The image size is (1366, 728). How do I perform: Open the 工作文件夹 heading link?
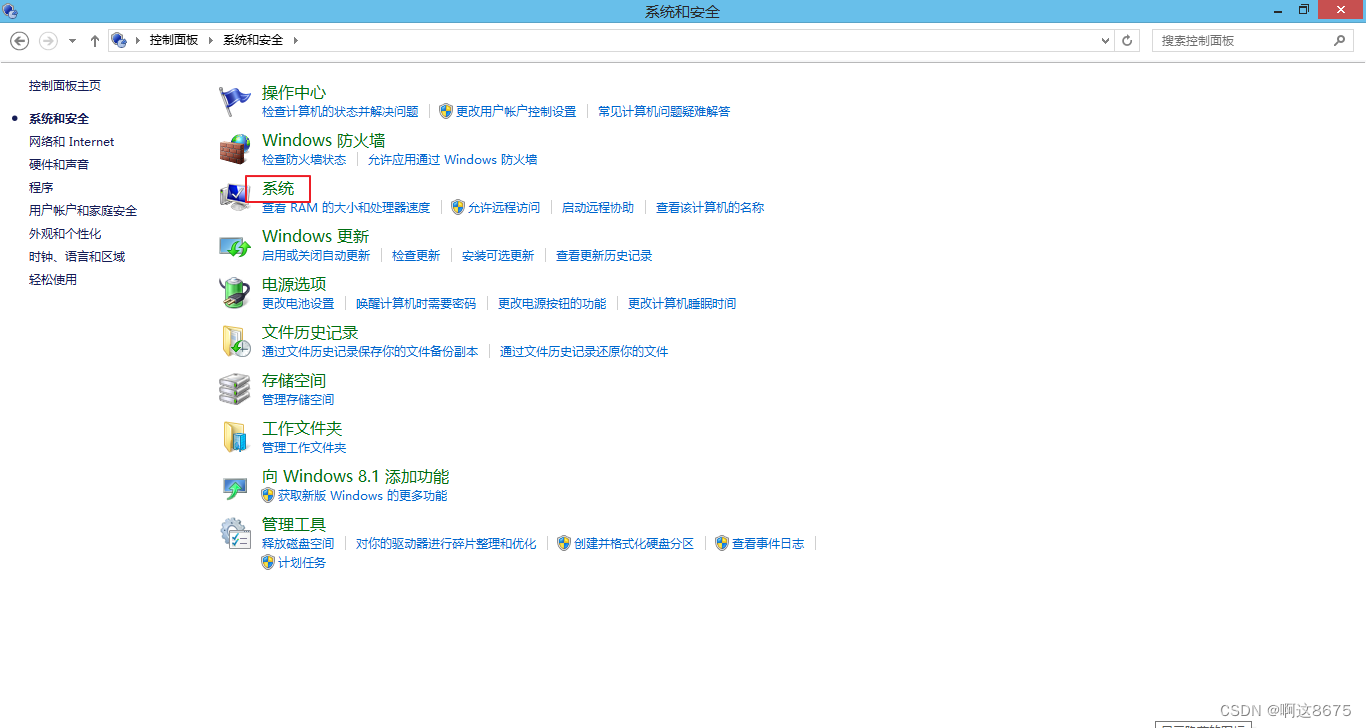(302, 428)
